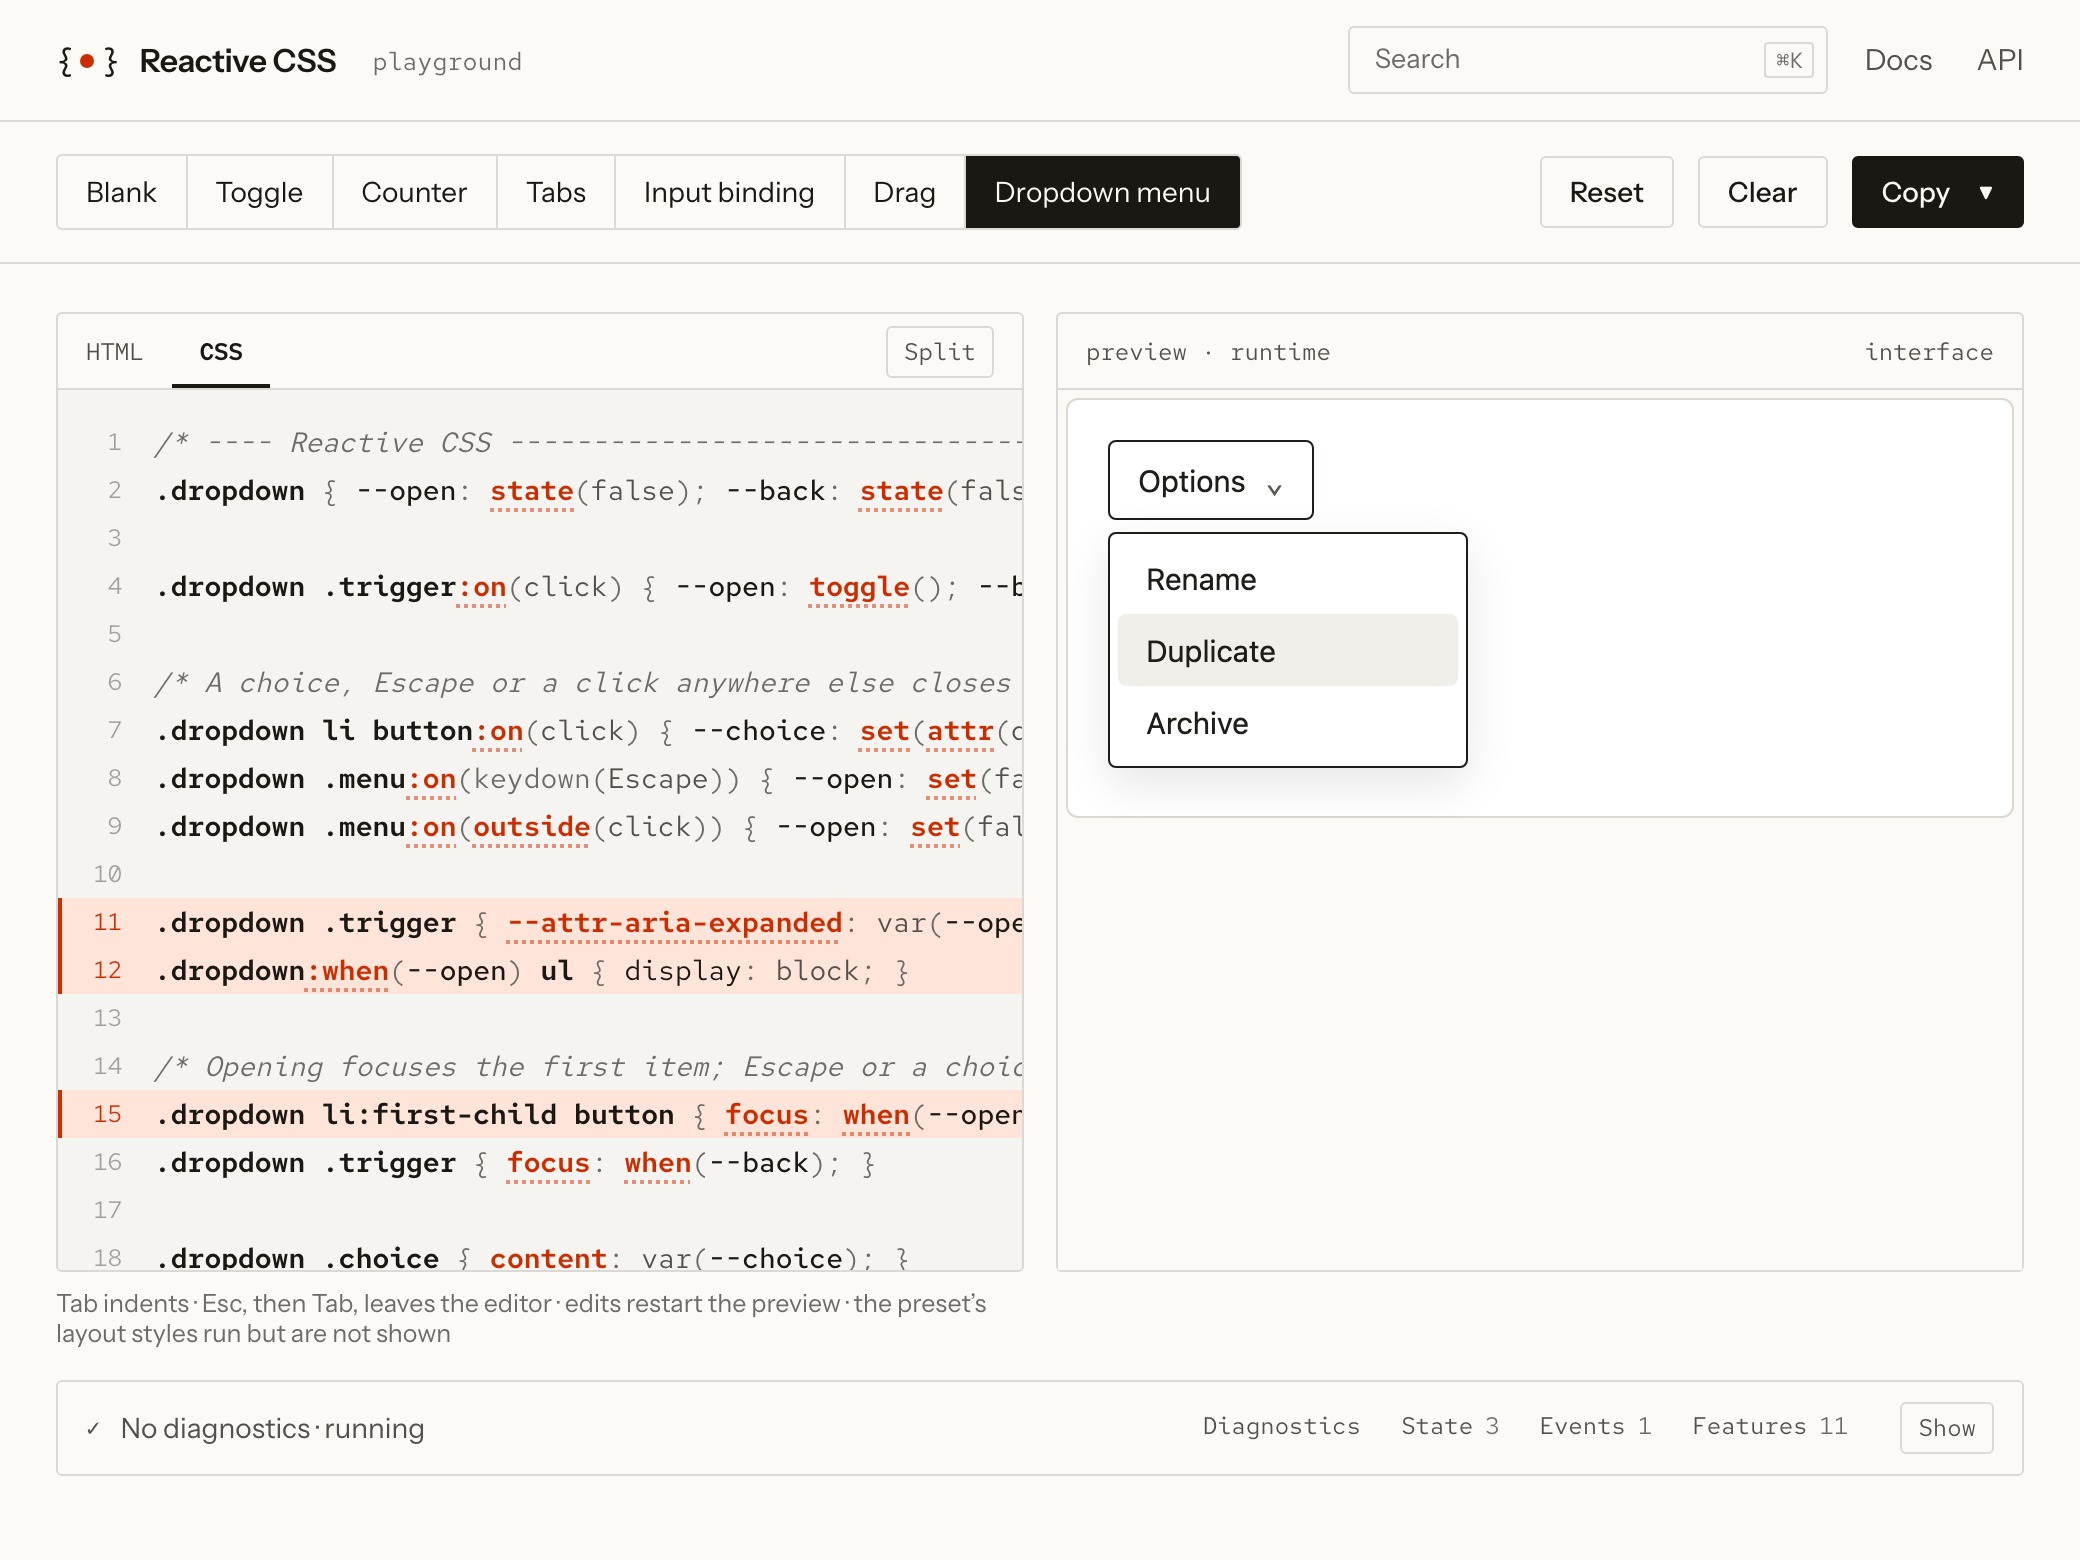Select the Input binding preset

(x=729, y=192)
